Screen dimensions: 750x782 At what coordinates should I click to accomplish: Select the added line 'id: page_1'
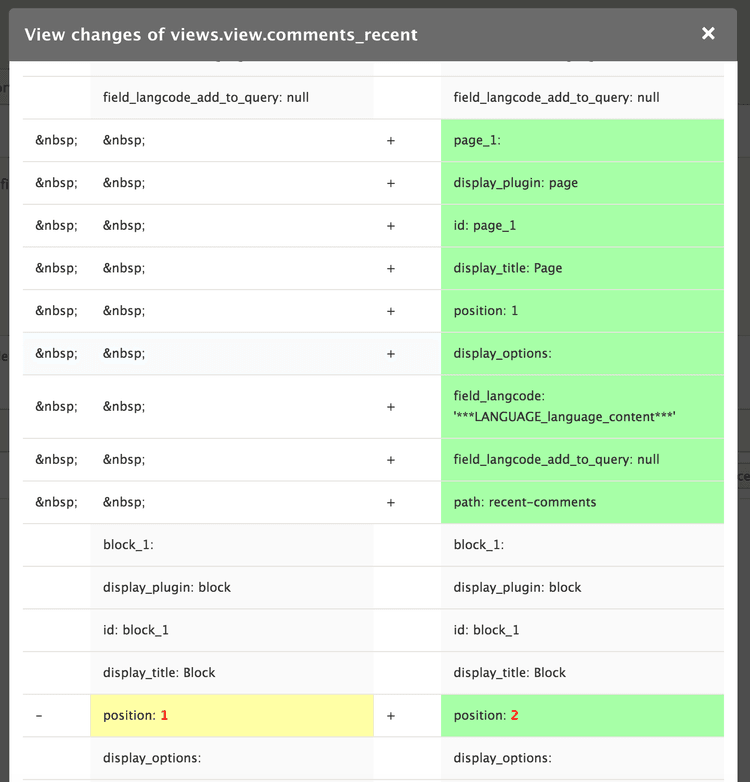(582, 225)
